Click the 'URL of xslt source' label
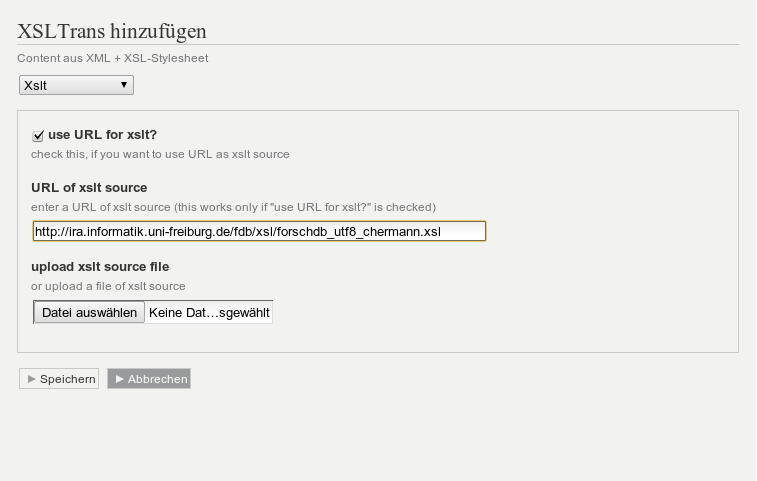 89,187
